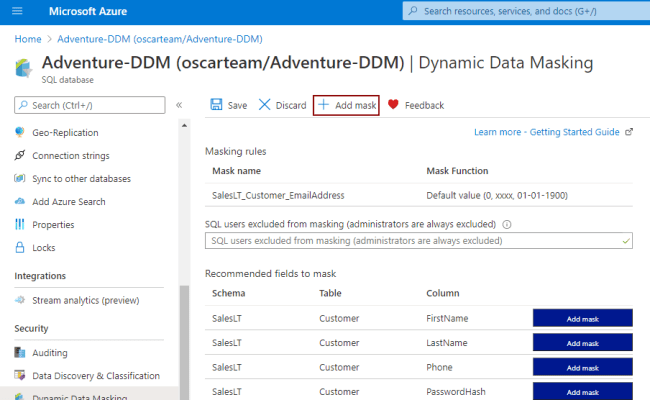Image resolution: width=650 pixels, height=400 pixels.
Task: Click the Discard X icon
Action: click(264, 104)
